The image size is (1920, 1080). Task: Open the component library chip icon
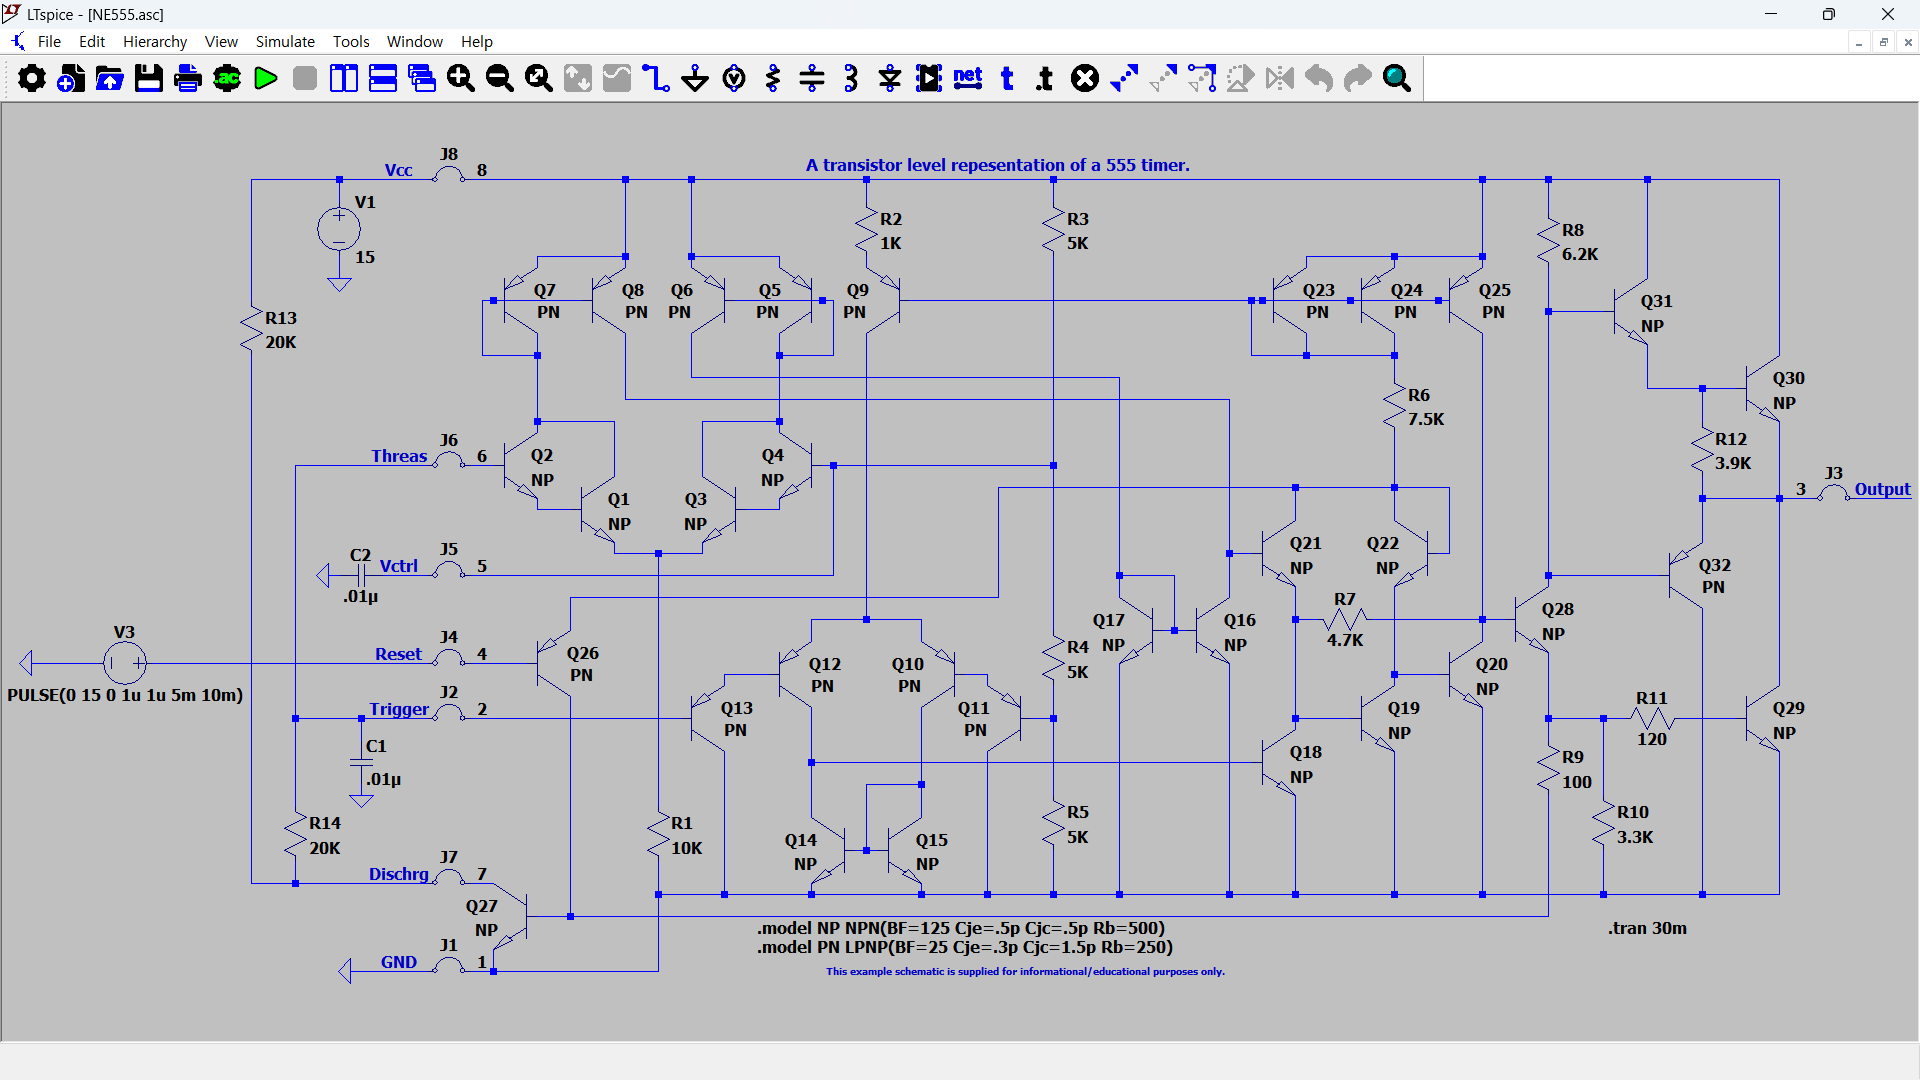(x=929, y=78)
